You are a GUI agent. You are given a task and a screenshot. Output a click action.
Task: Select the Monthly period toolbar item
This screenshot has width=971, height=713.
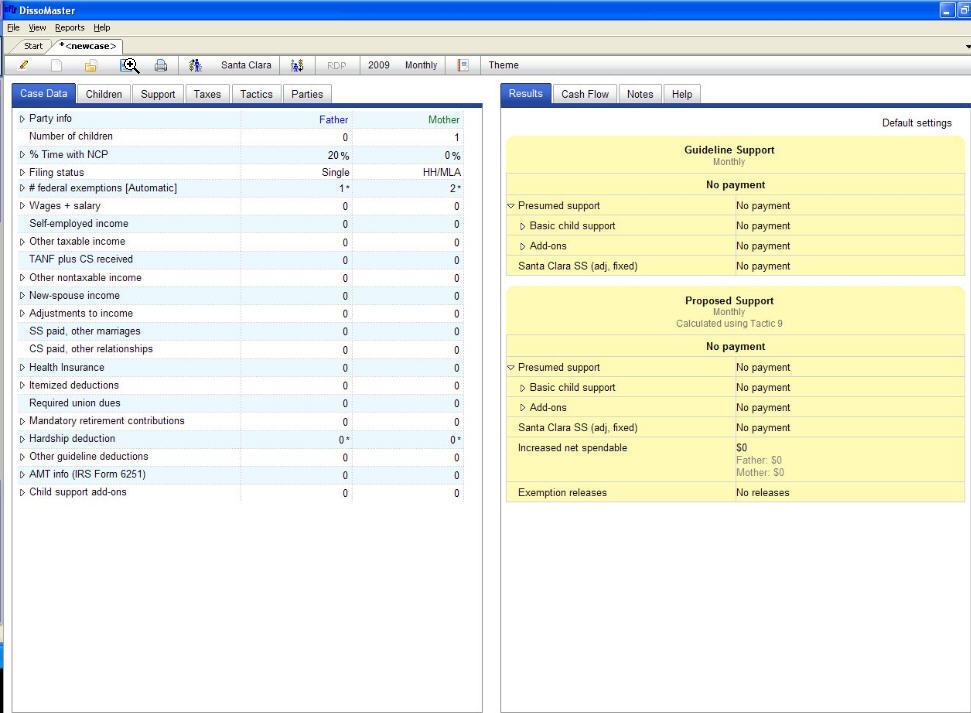[421, 65]
